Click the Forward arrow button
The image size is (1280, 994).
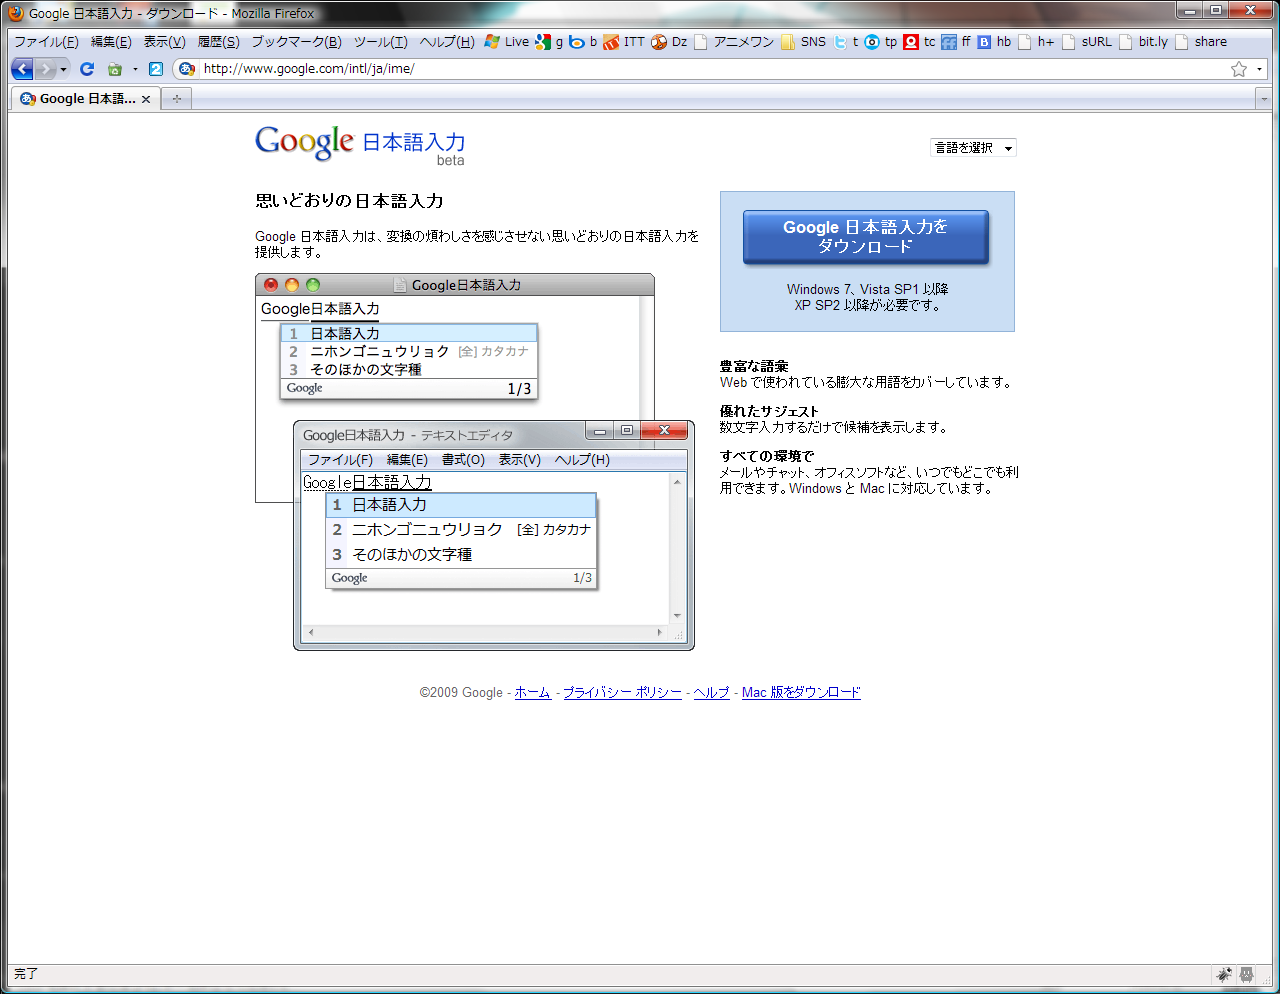click(x=46, y=69)
